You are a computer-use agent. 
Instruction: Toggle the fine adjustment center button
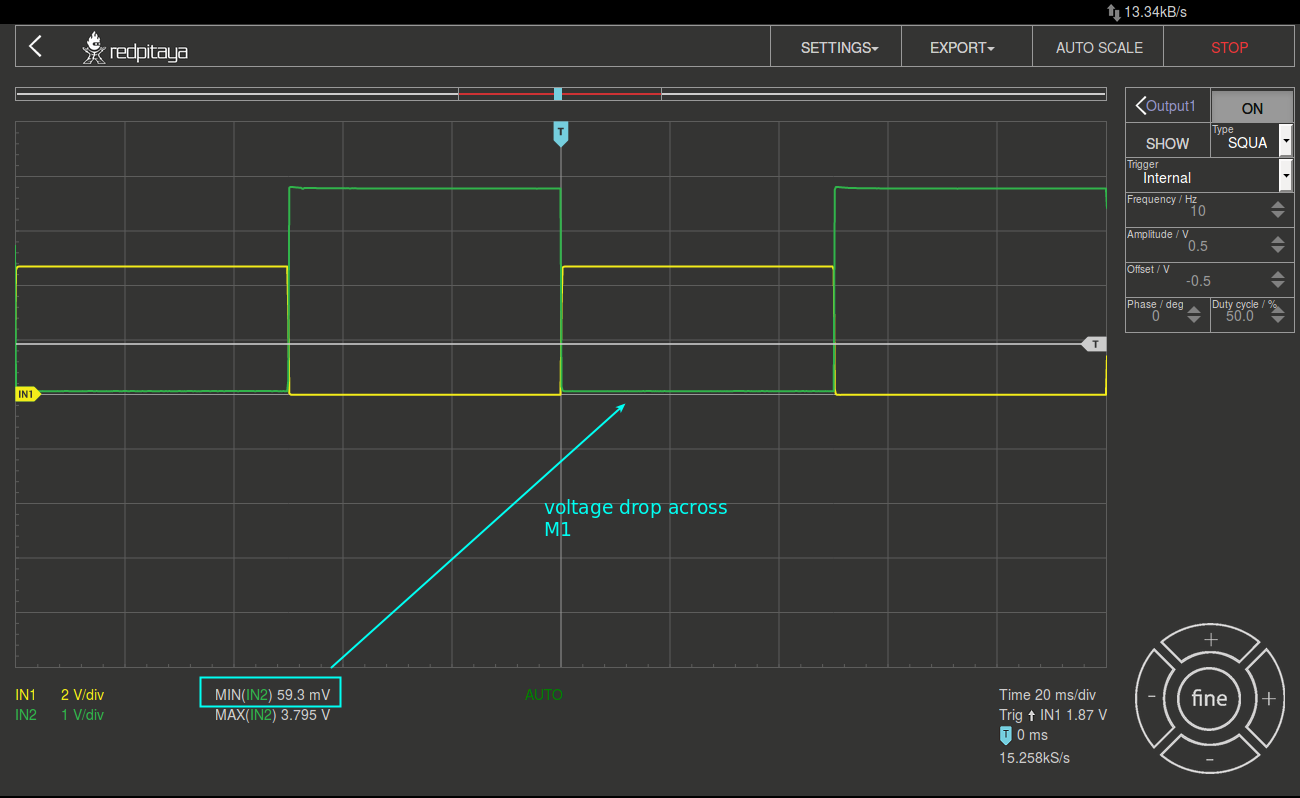pyautogui.click(x=1210, y=698)
